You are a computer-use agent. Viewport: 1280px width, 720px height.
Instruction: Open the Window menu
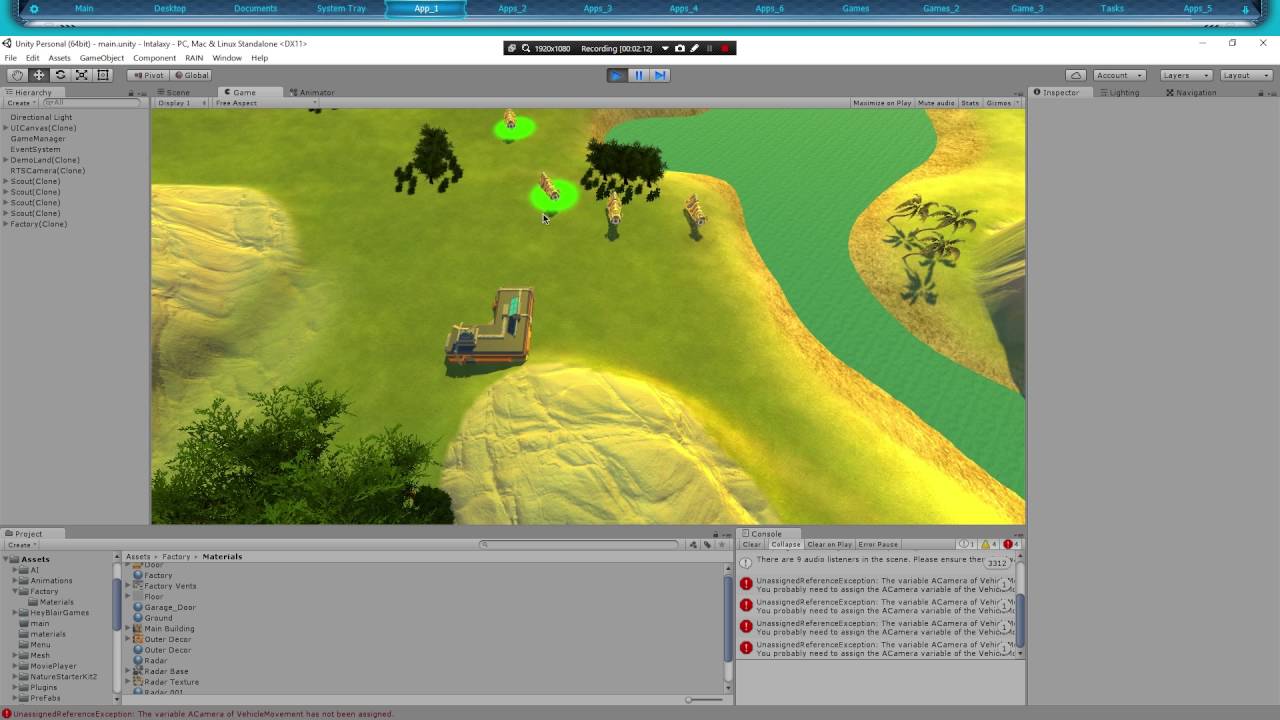pyautogui.click(x=227, y=58)
